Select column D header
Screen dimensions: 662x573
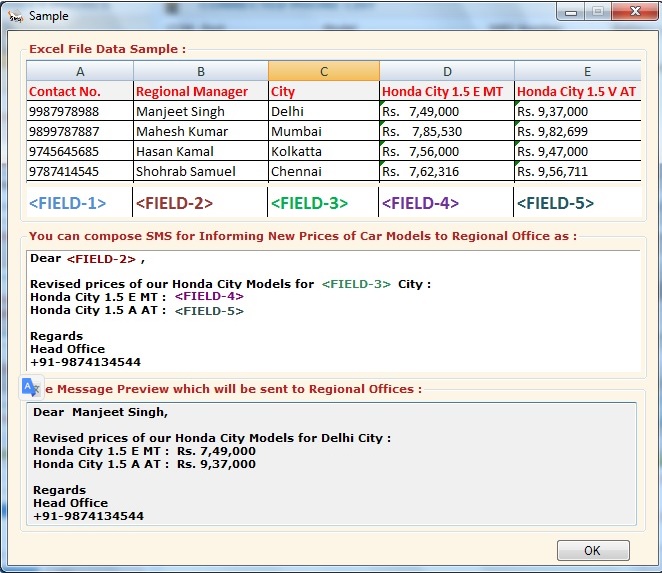click(447, 71)
